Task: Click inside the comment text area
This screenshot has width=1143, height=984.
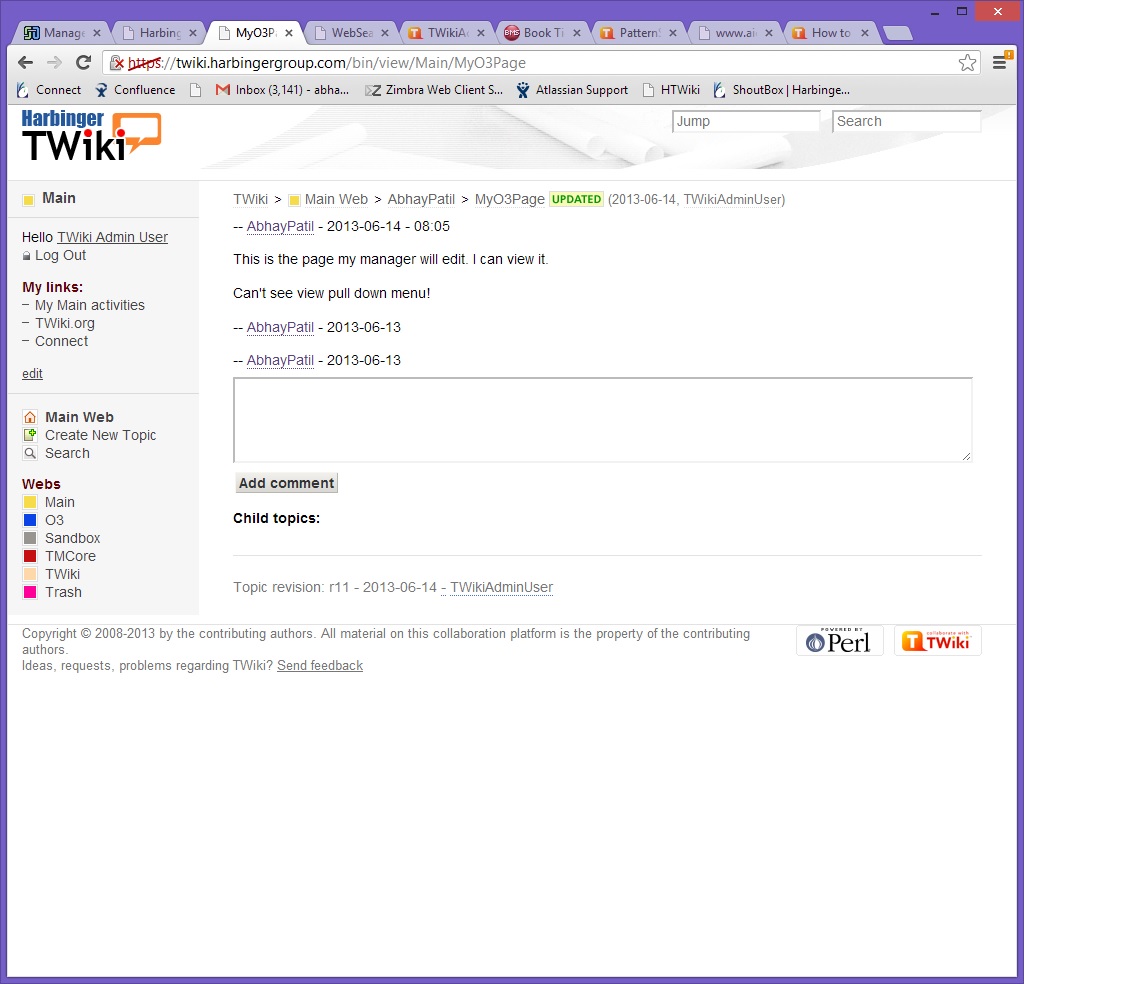Action: [602, 420]
